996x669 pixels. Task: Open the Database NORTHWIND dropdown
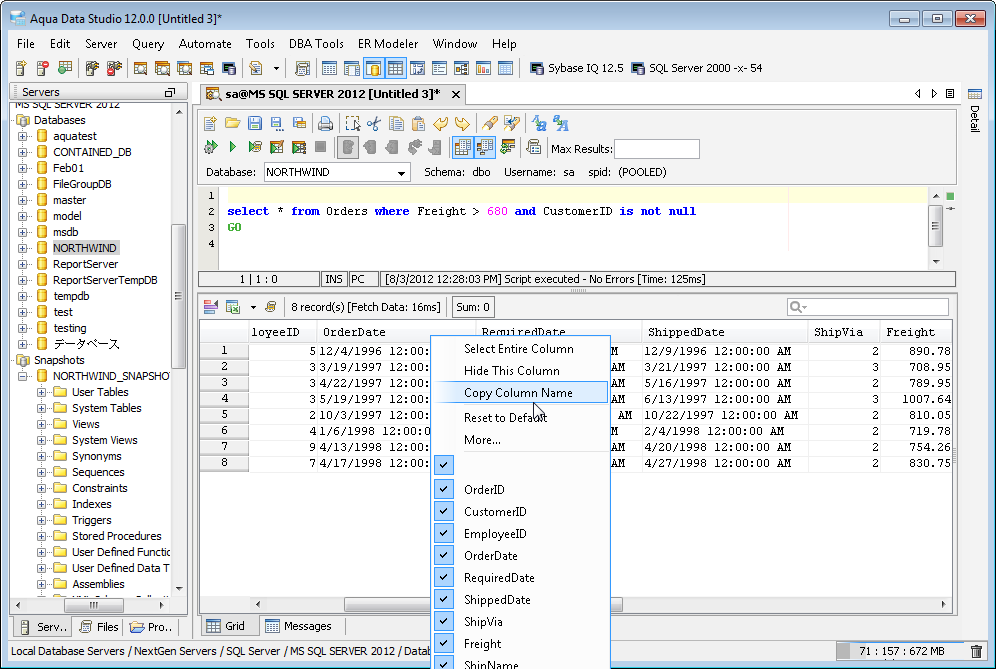point(401,172)
